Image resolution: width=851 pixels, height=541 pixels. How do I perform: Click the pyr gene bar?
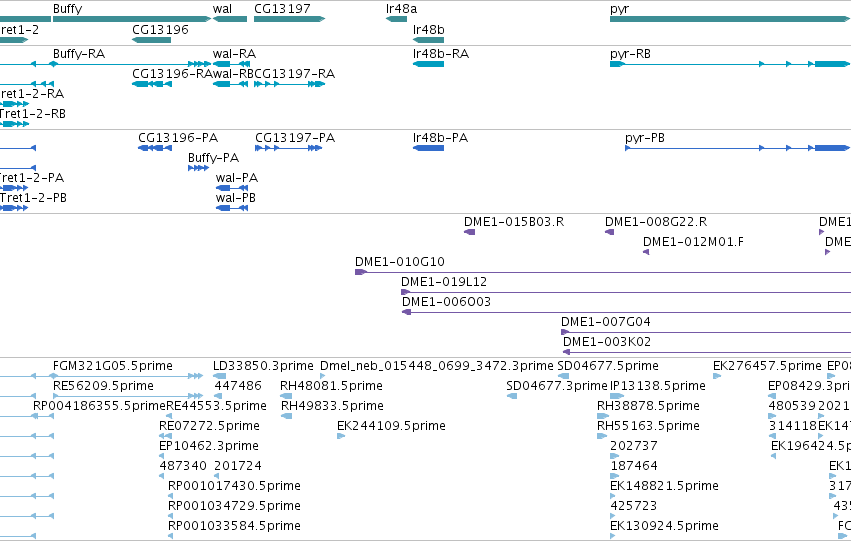tap(730, 19)
